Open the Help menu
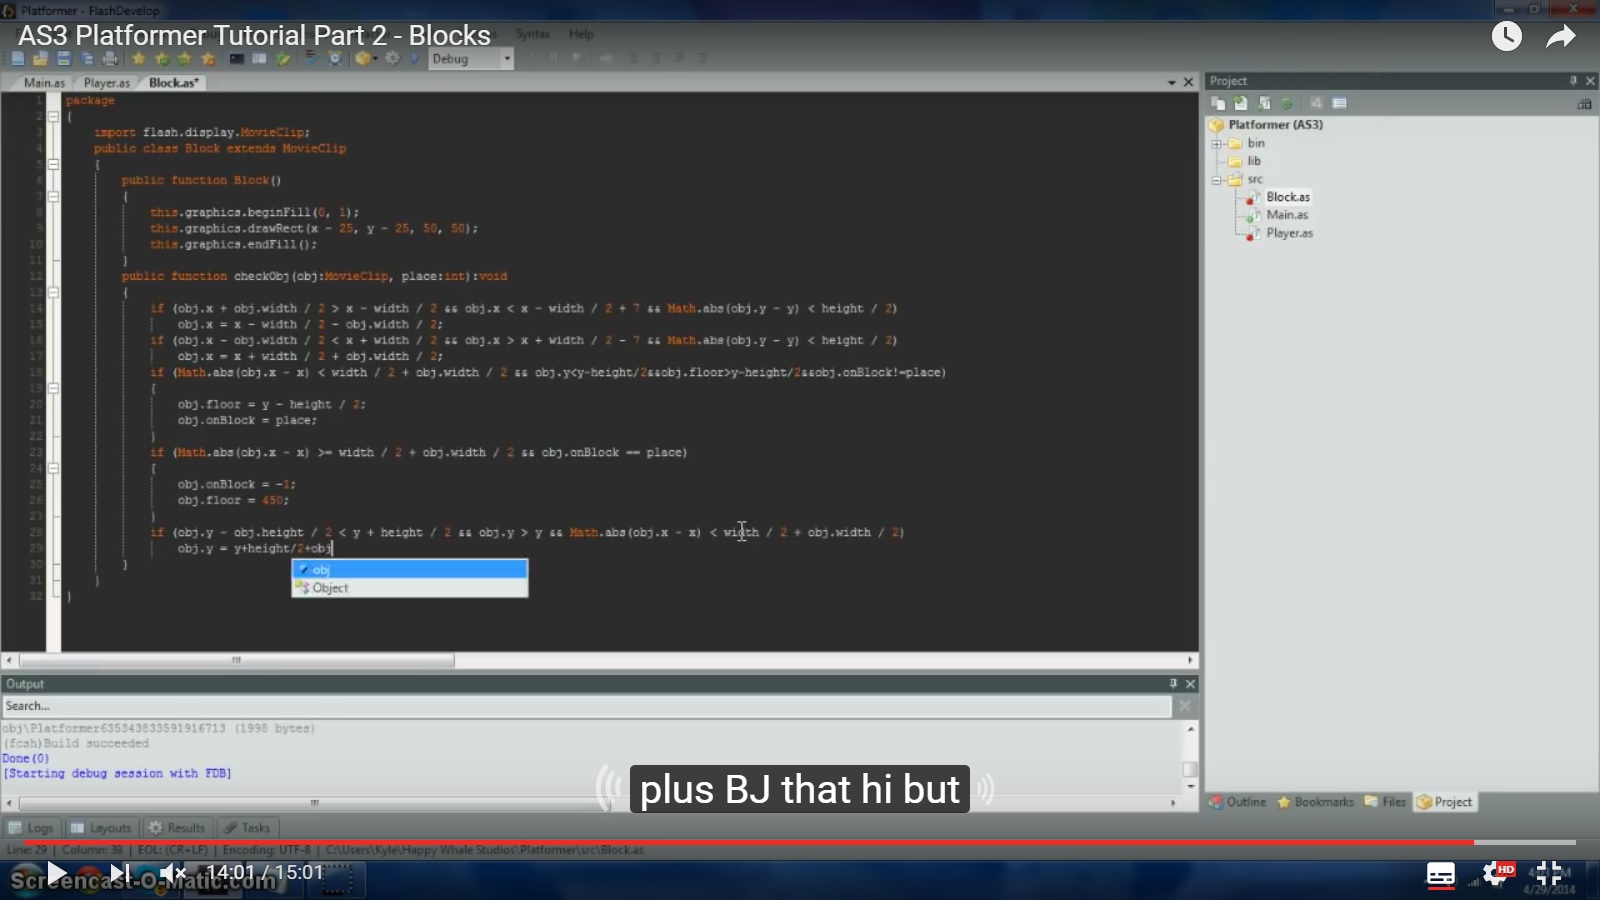The image size is (1600, 900). pyautogui.click(x=581, y=34)
